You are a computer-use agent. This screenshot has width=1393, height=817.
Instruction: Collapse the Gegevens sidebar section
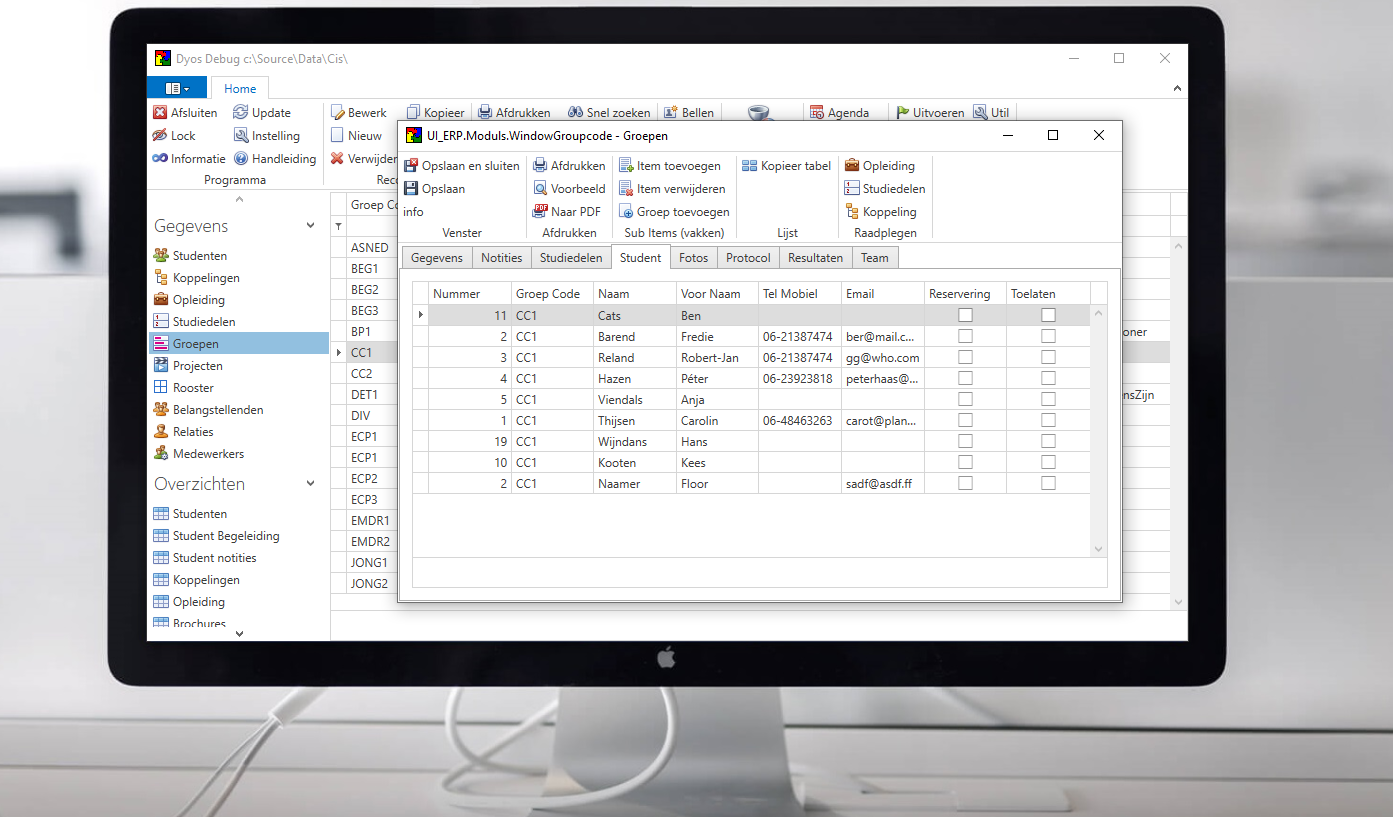(310, 227)
